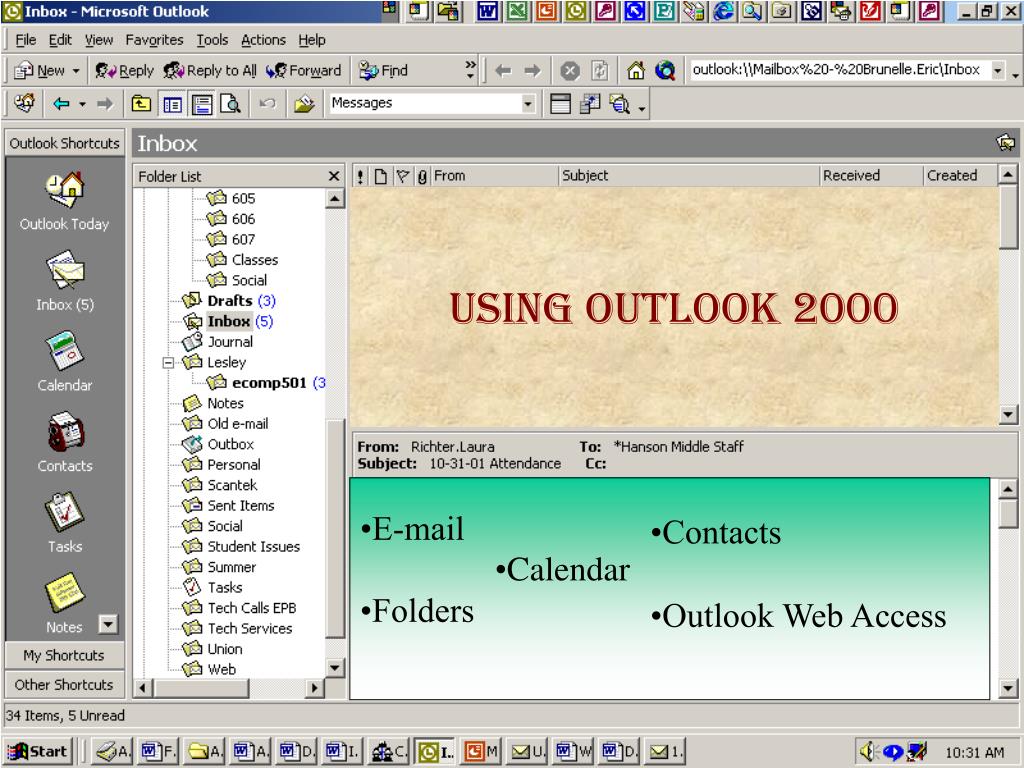Open the Edit menu
This screenshot has width=1024, height=768.
(x=60, y=40)
